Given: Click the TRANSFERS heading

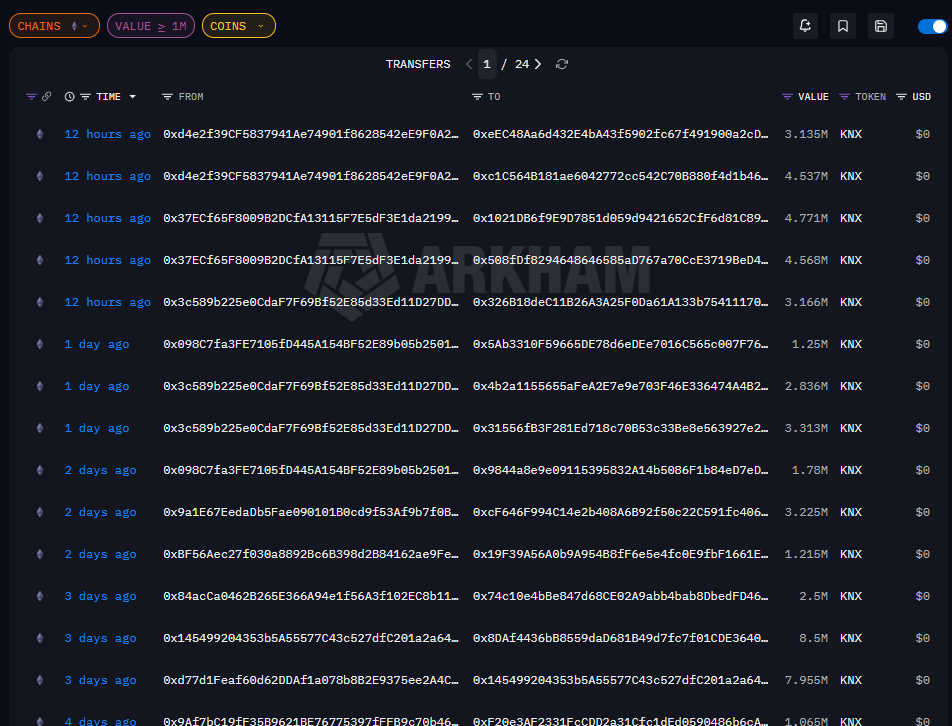Looking at the screenshot, I should (418, 64).
